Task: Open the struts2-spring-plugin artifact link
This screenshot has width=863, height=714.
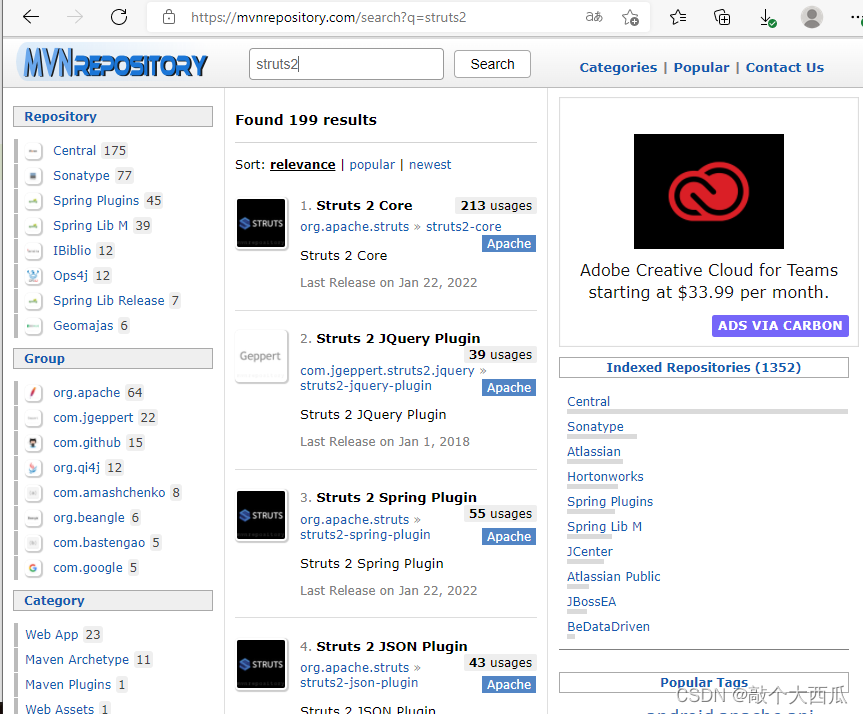Action: 365,535
